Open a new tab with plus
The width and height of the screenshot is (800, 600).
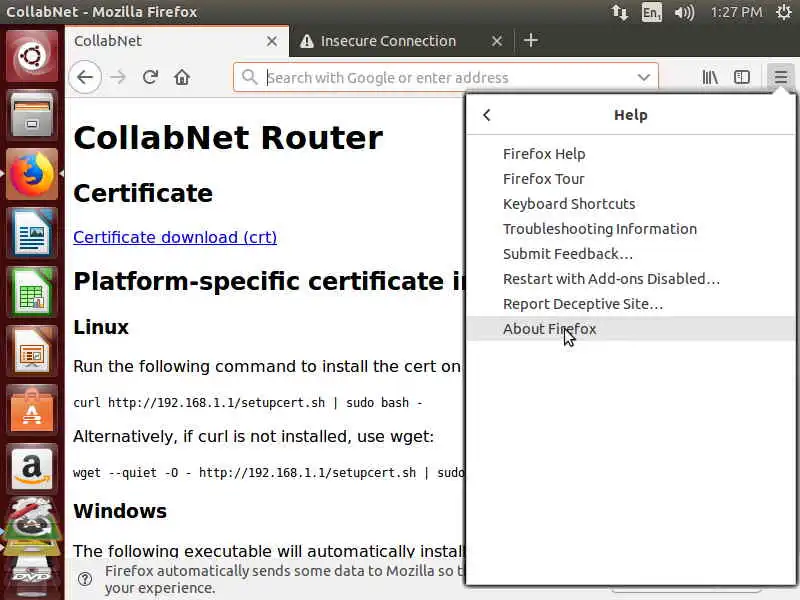click(x=531, y=40)
